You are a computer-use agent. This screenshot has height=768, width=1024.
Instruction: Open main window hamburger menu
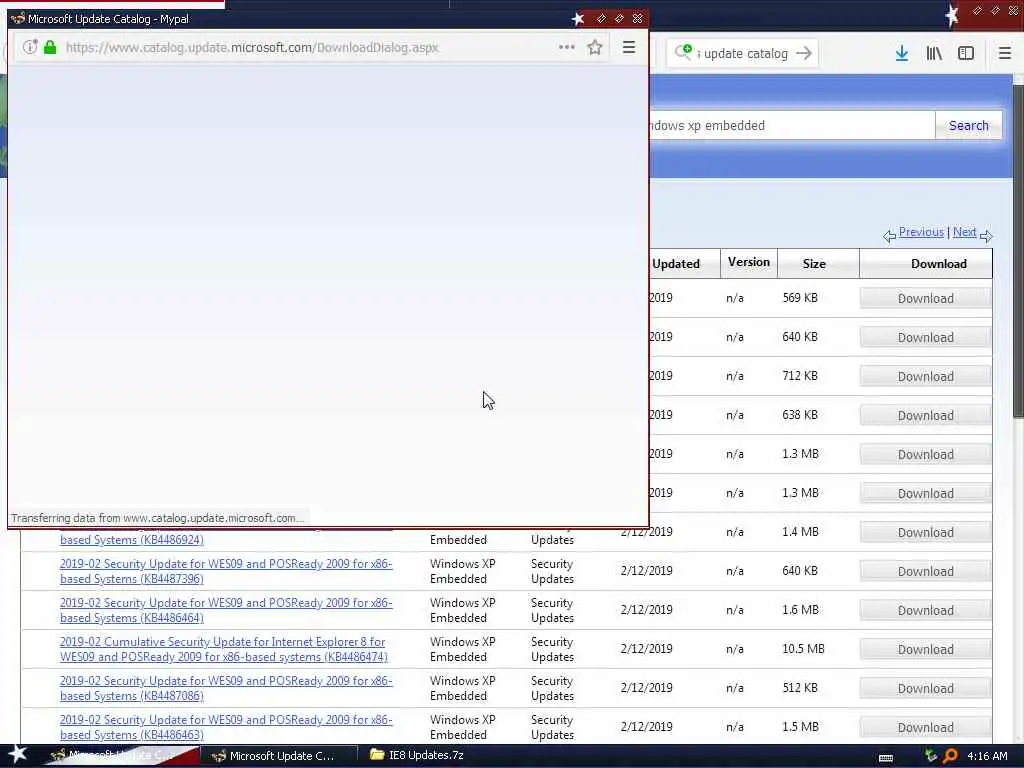click(x=1005, y=53)
